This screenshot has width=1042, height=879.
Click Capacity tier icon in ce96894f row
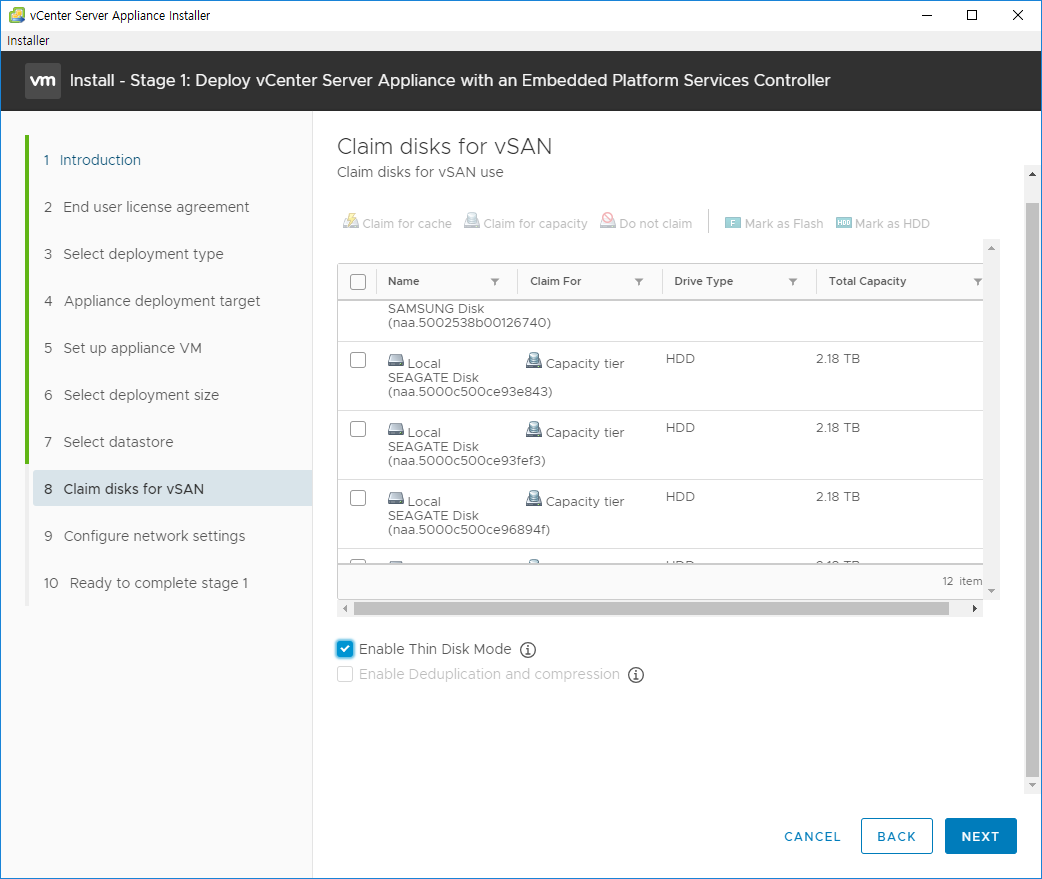coord(534,498)
